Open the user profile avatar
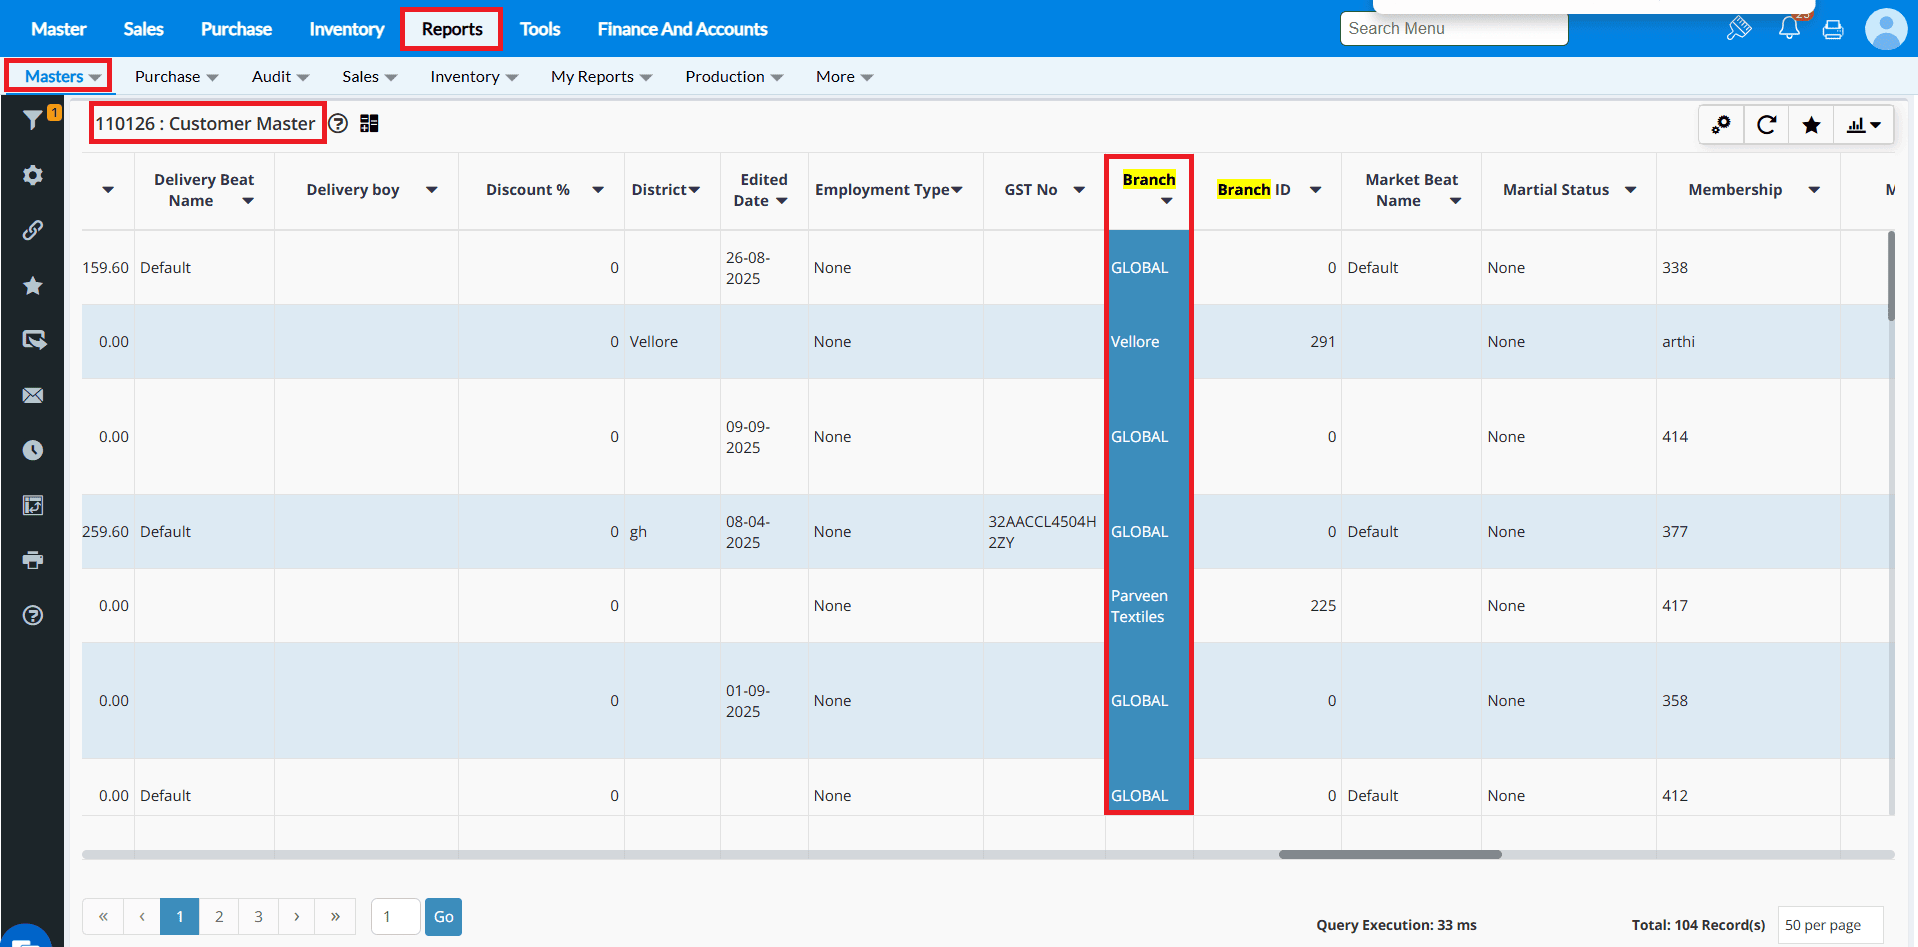This screenshot has height=947, width=1918. tap(1885, 29)
